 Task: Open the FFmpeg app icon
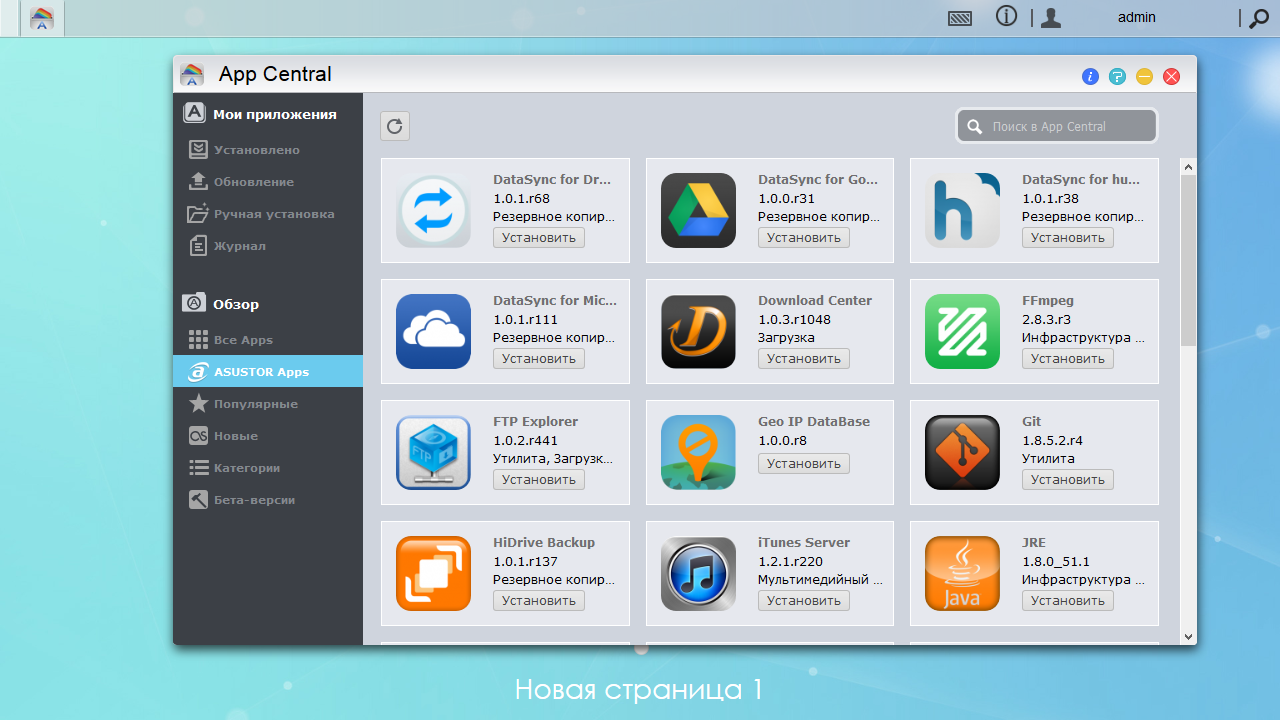click(x=962, y=331)
